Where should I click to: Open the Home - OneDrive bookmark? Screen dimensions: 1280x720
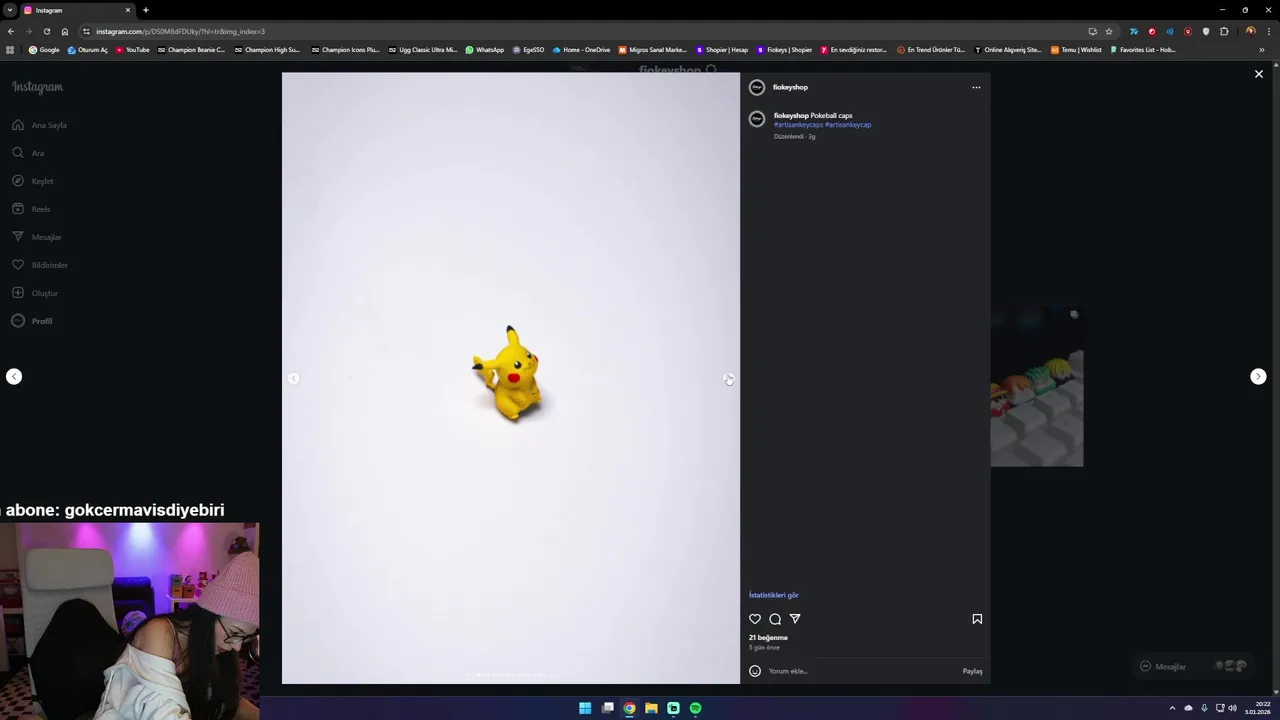(581, 49)
